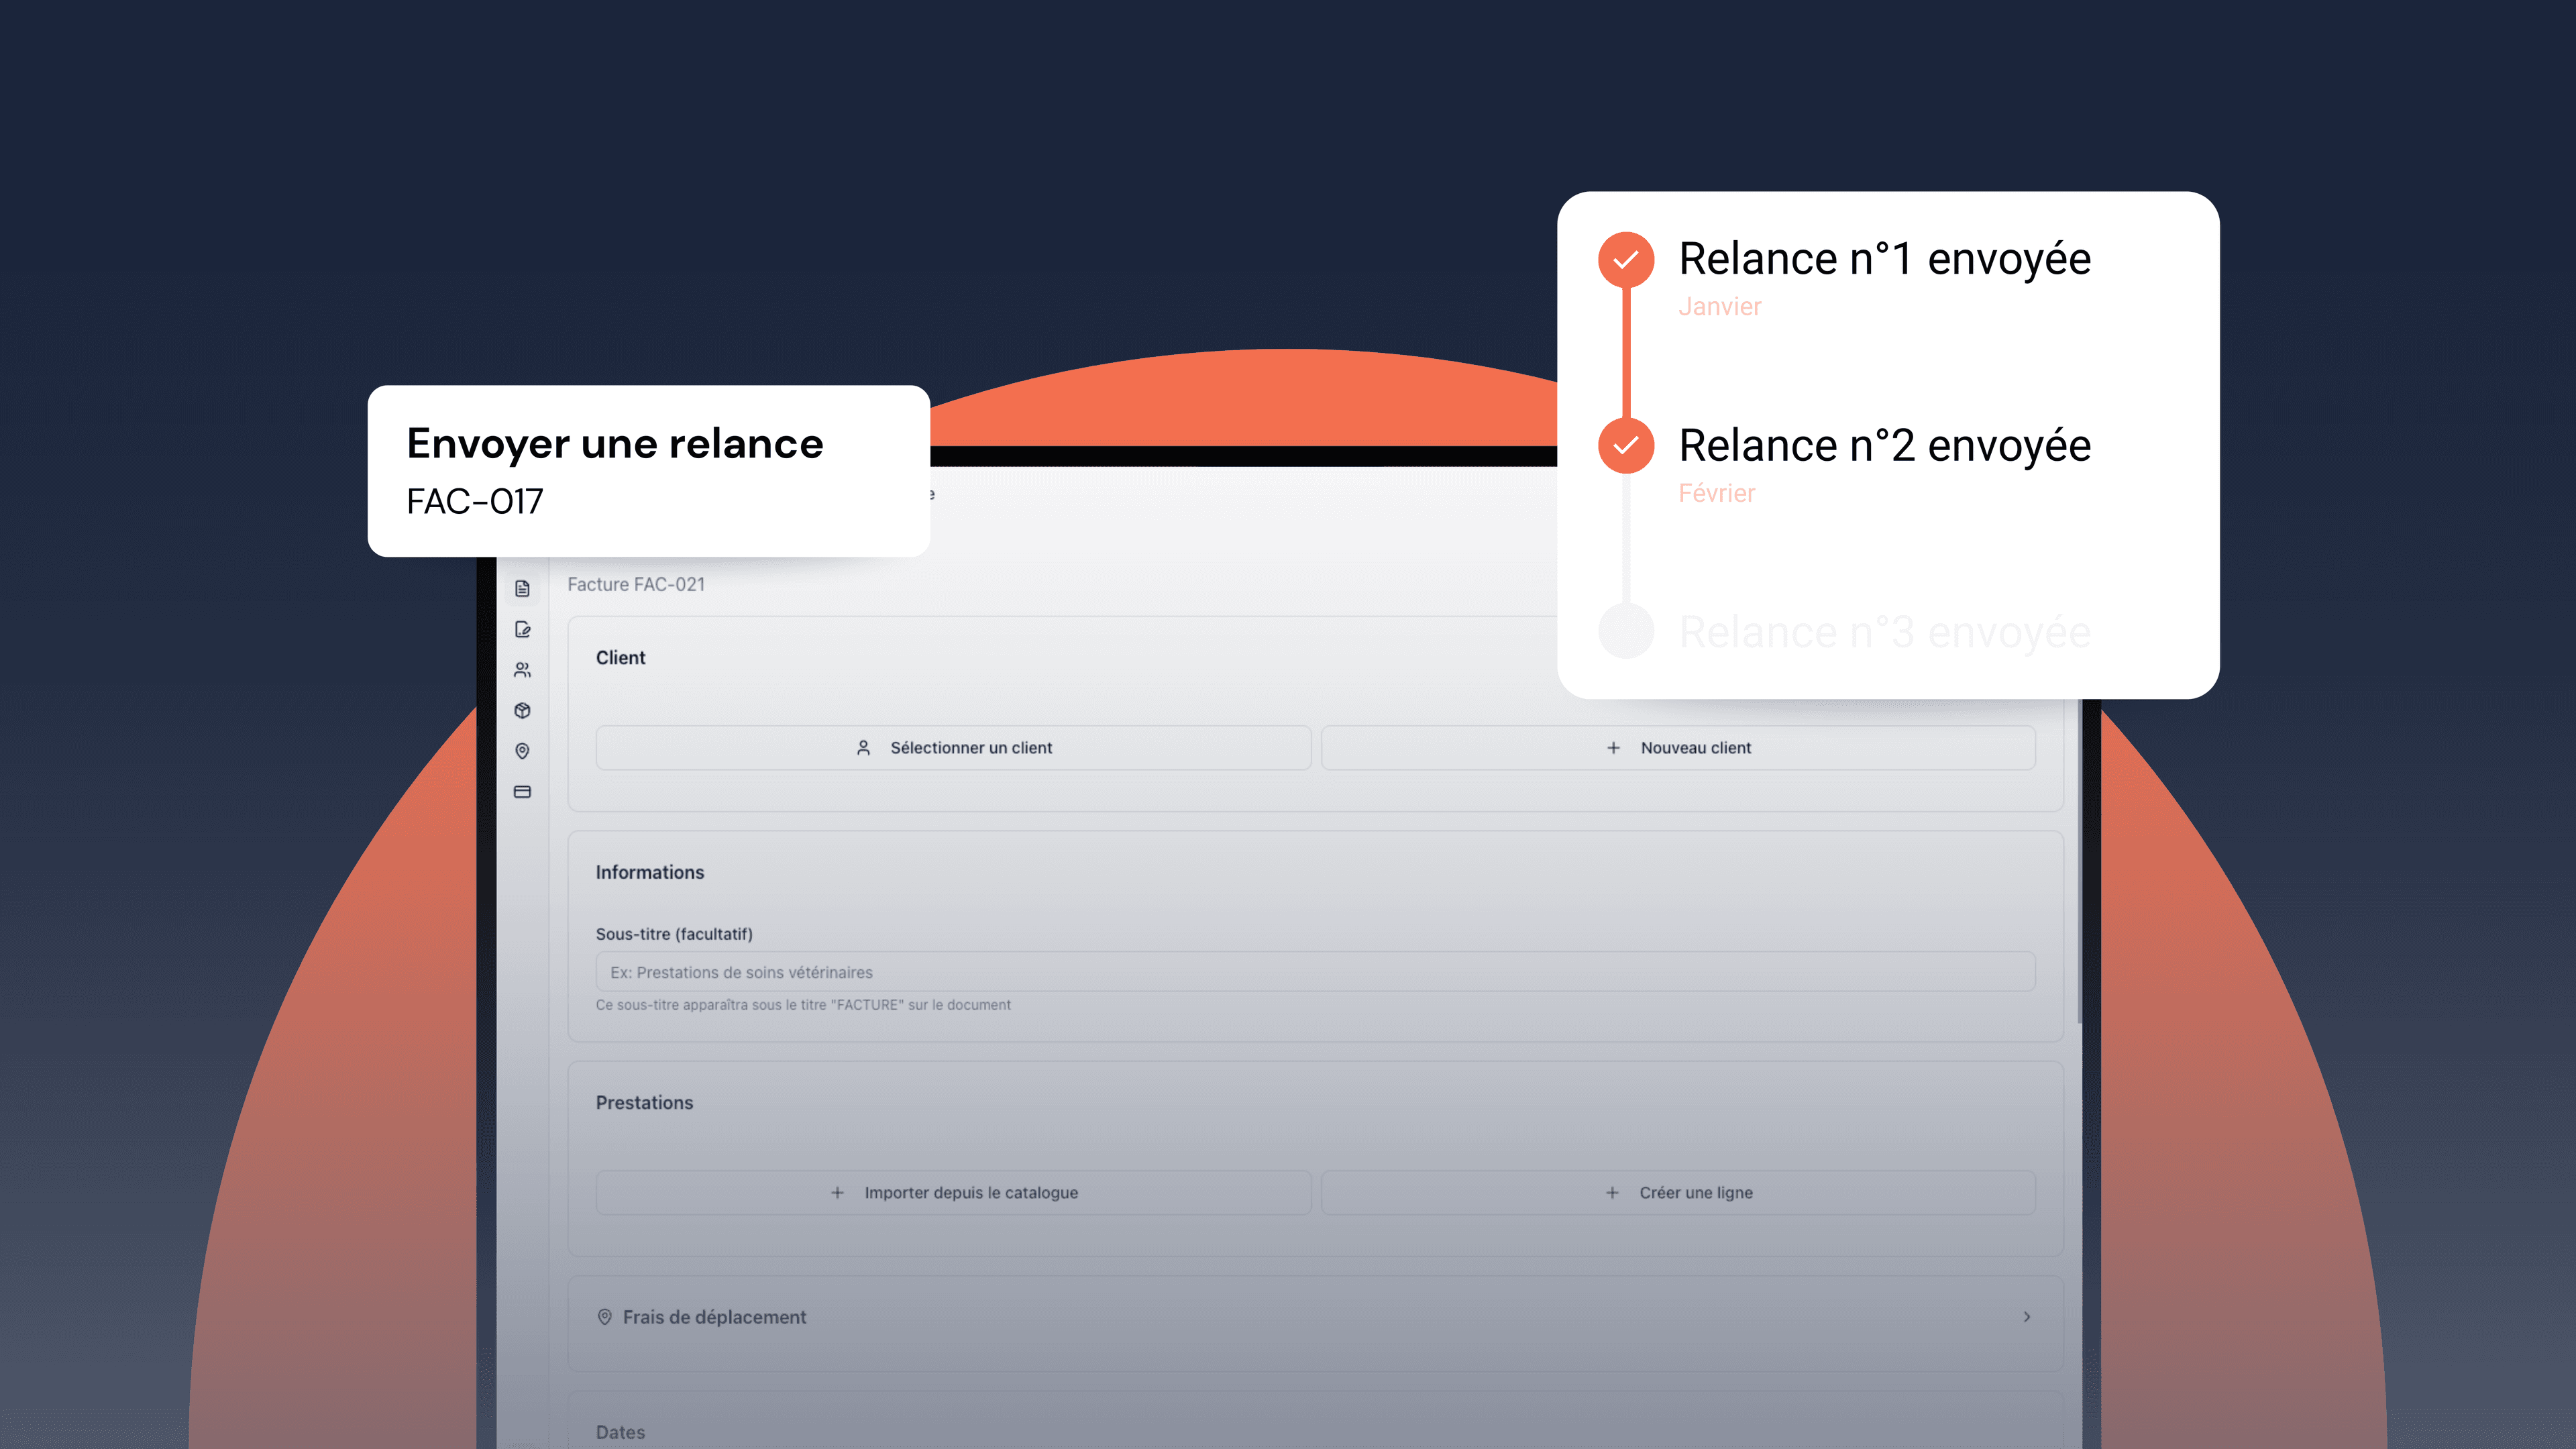Screen dimensions: 2576x1449
Task: Open the Facture FAC-021 breadcrumb
Action: 637,584
